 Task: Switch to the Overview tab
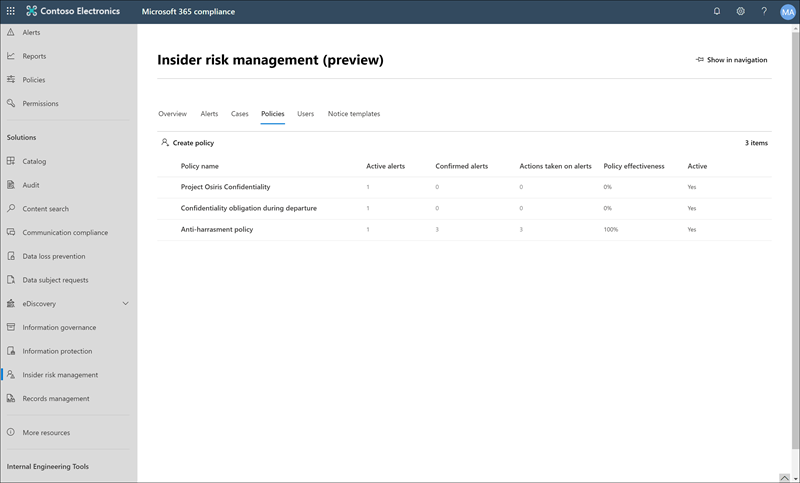(172, 114)
